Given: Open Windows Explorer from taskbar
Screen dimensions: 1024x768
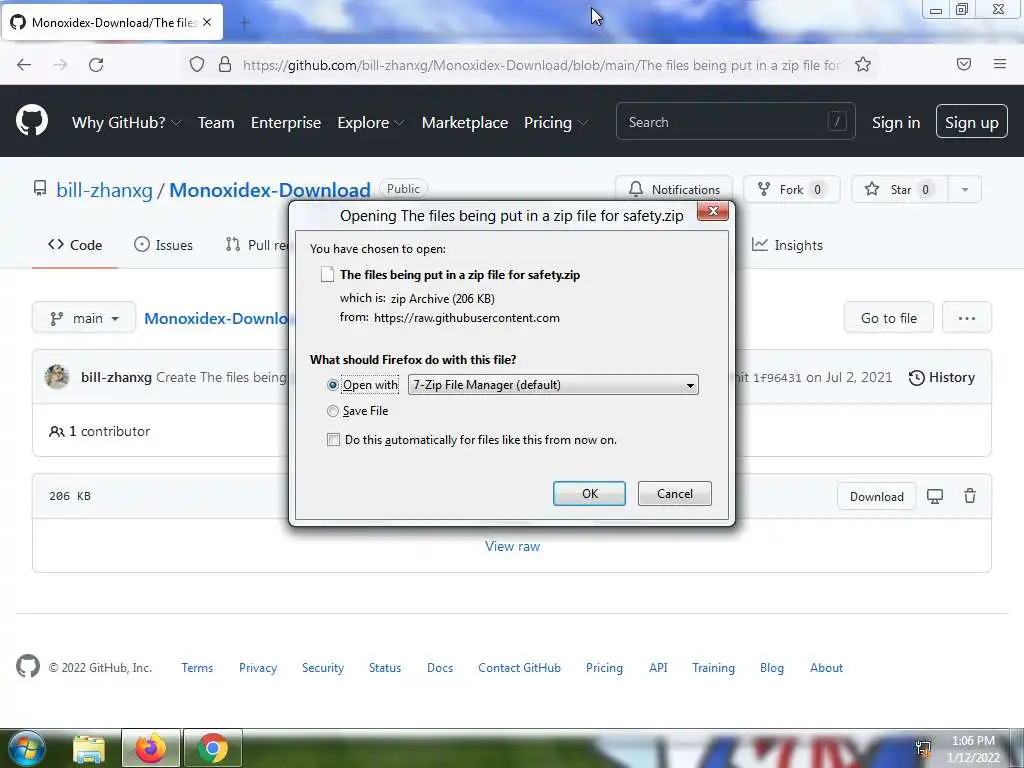Looking at the screenshot, I should tap(89, 748).
